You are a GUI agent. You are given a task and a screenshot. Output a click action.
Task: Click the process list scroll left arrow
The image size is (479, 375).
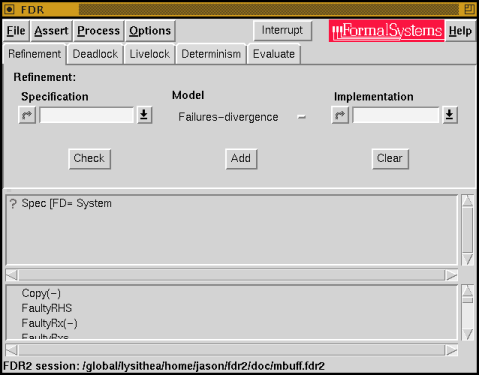coord(12,350)
